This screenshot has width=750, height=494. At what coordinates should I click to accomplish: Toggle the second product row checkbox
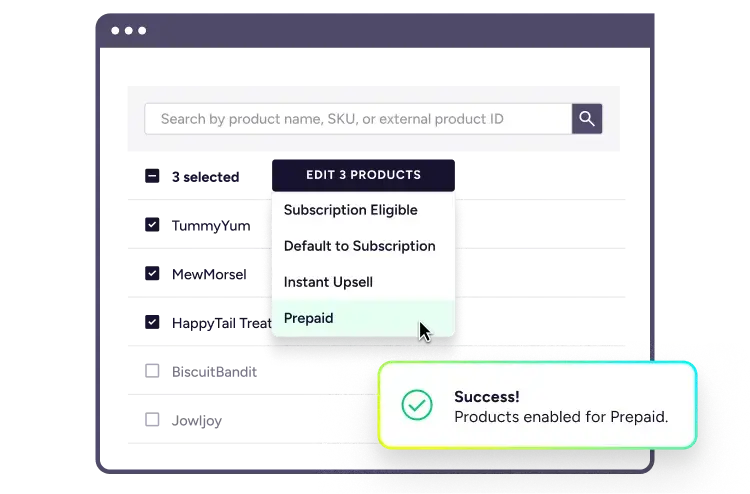tap(152, 273)
